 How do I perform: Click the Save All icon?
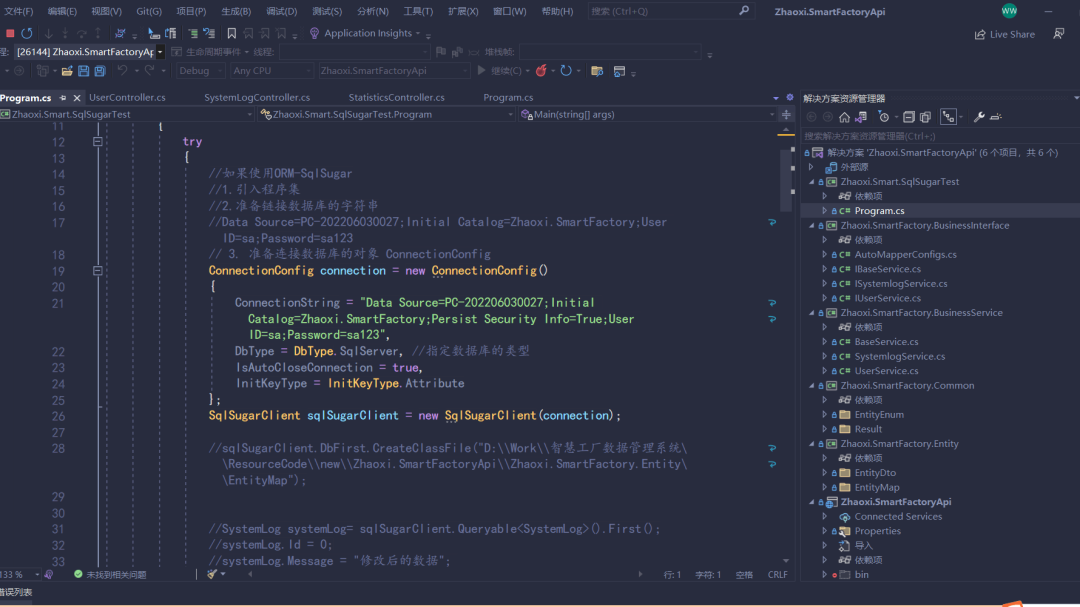(100, 71)
